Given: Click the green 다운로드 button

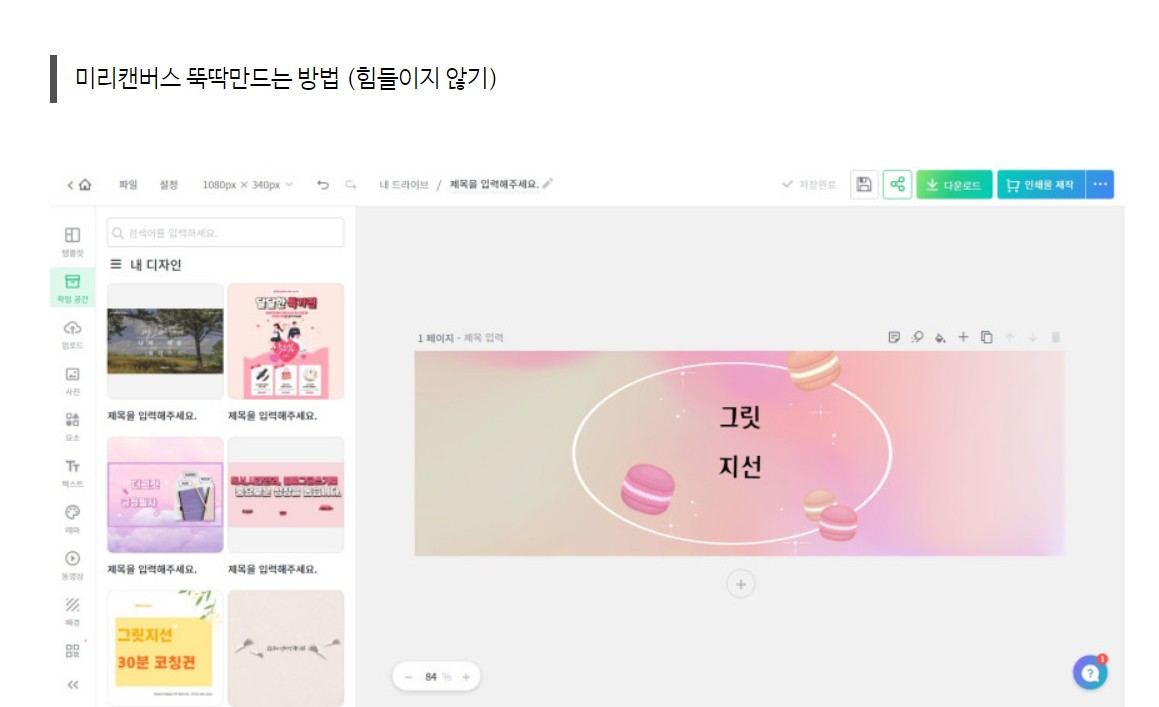Looking at the screenshot, I should pyautogui.click(x=954, y=184).
